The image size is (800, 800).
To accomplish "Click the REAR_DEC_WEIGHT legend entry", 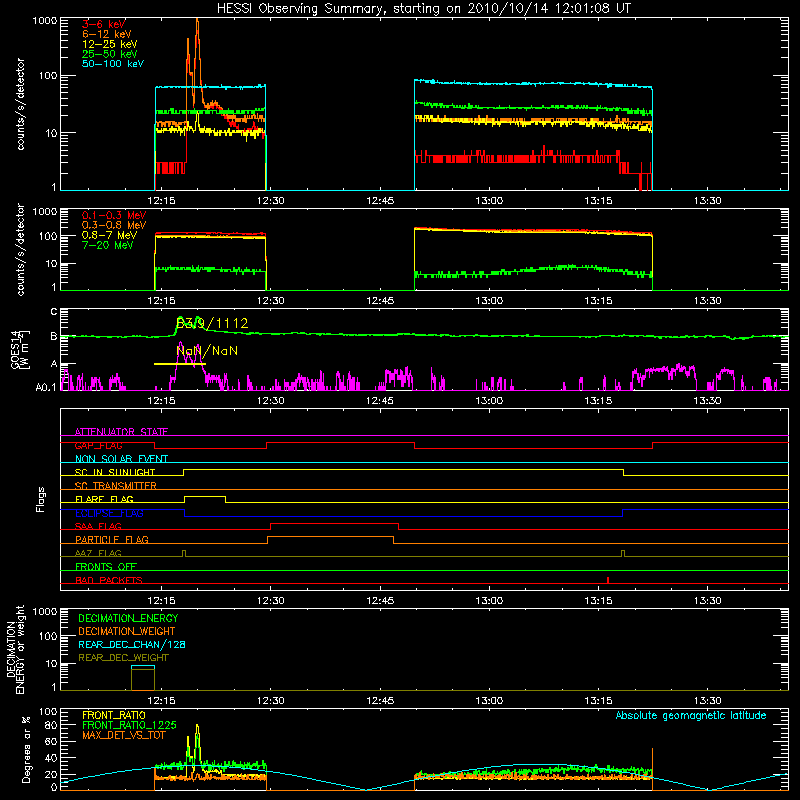I will 123,658.
